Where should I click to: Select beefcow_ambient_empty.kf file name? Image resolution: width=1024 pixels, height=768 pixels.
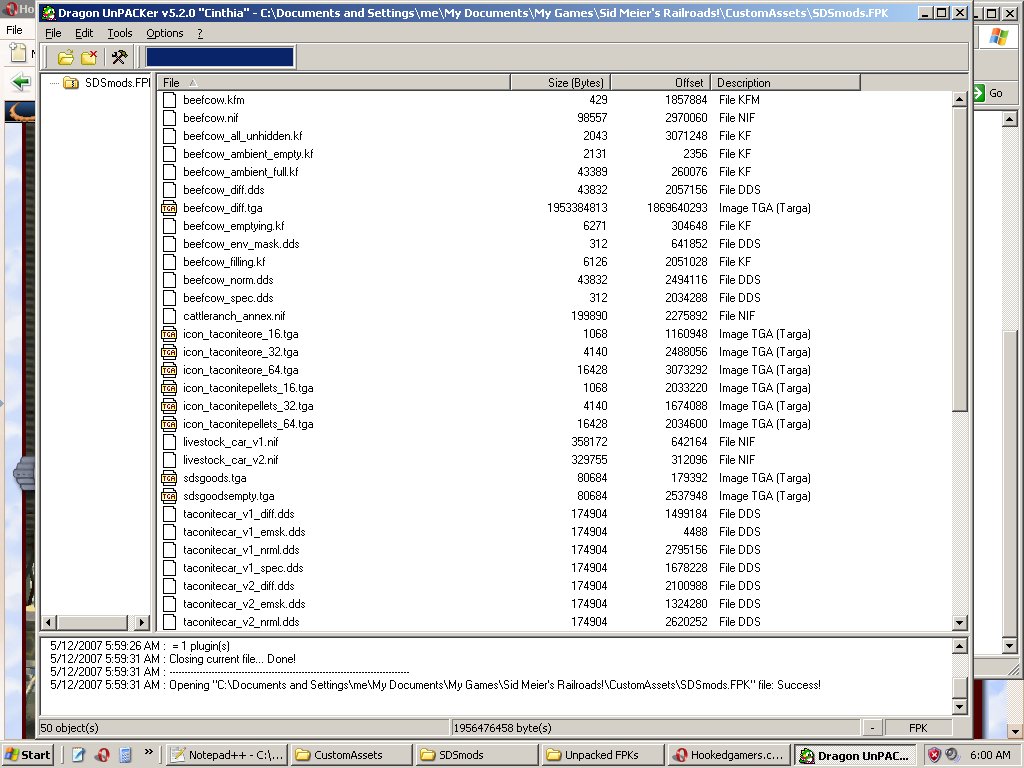click(248, 154)
